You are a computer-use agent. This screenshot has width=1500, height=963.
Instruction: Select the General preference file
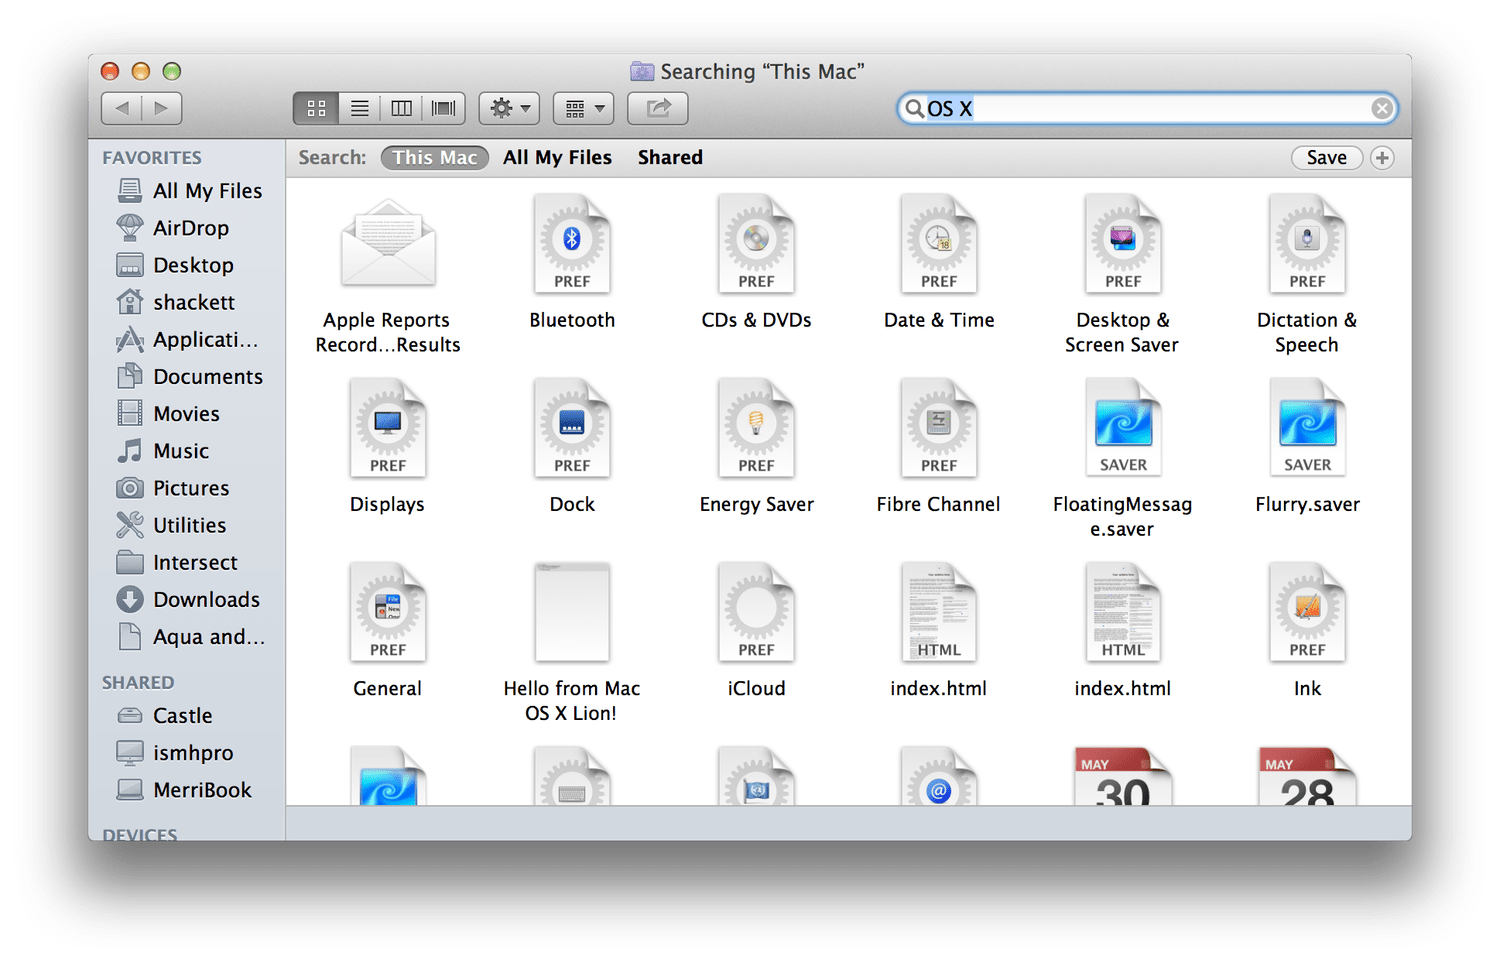pyautogui.click(x=387, y=631)
